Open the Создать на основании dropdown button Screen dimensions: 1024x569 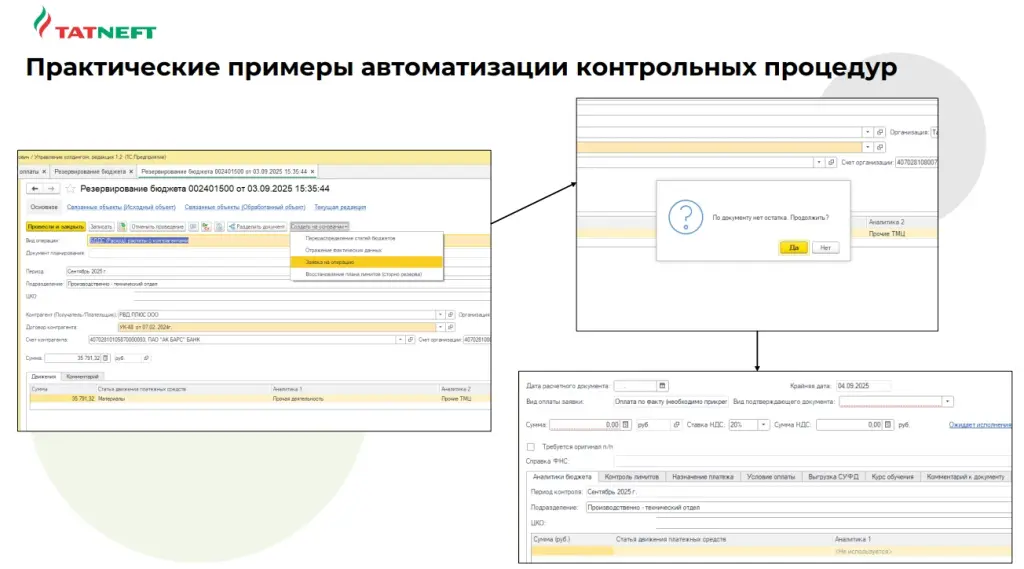tap(319, 227)
